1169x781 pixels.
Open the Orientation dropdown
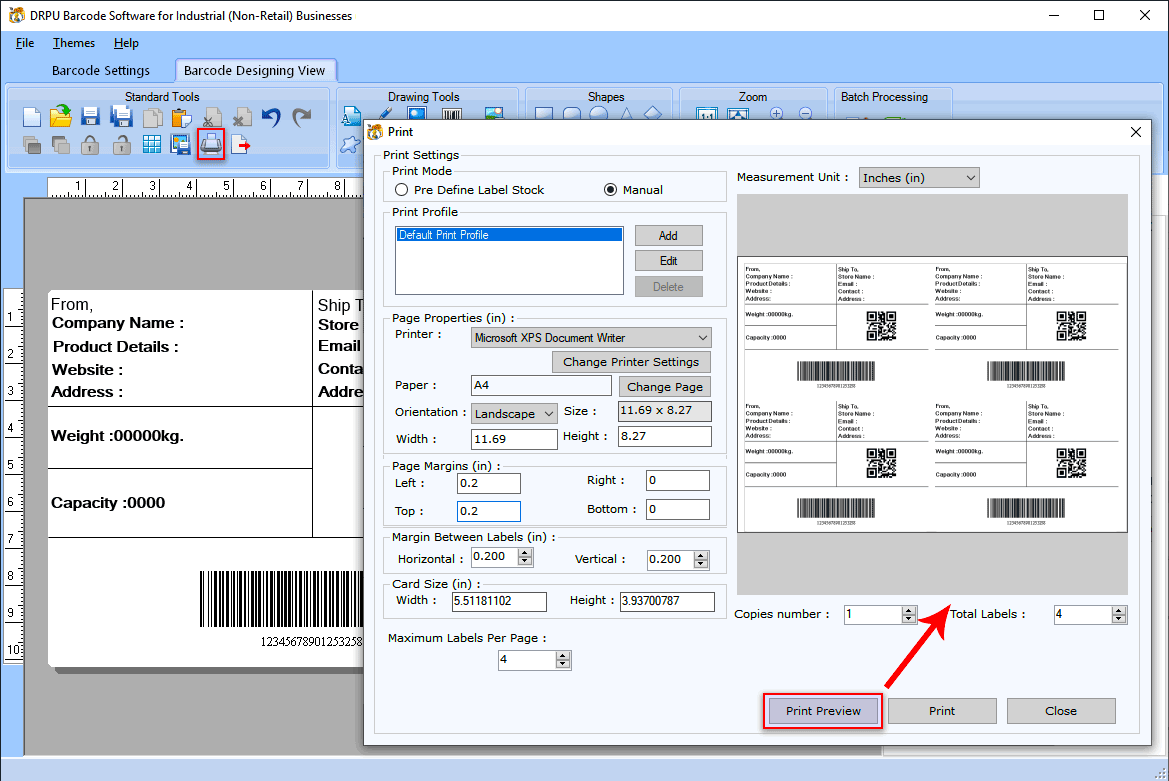click(514, 414)
